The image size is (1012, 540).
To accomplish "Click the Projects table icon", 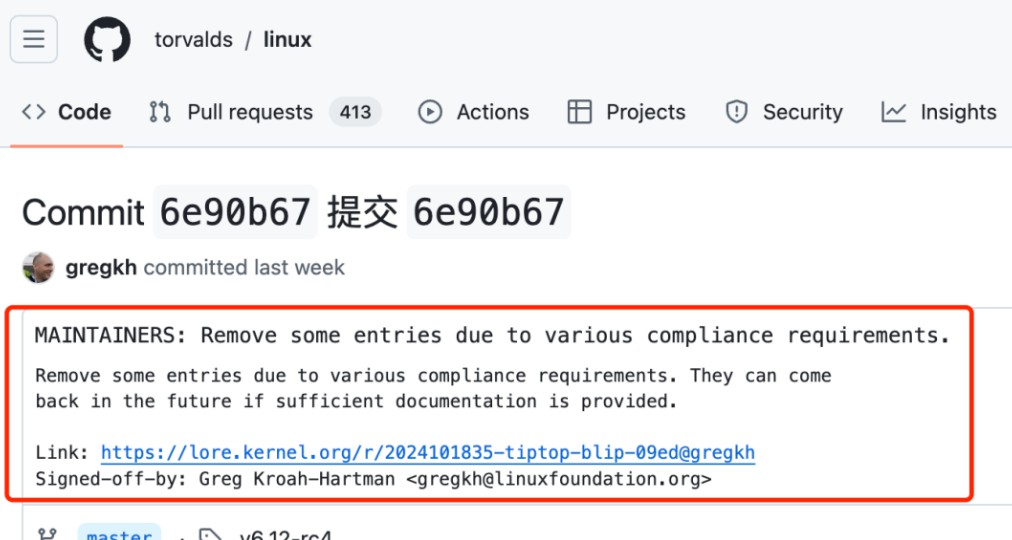I will (579, 112).
